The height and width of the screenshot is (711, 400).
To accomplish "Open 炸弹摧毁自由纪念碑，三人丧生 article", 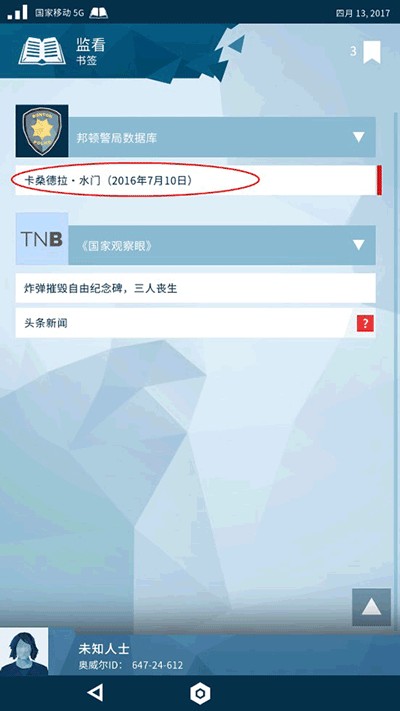I will [196, 288].
